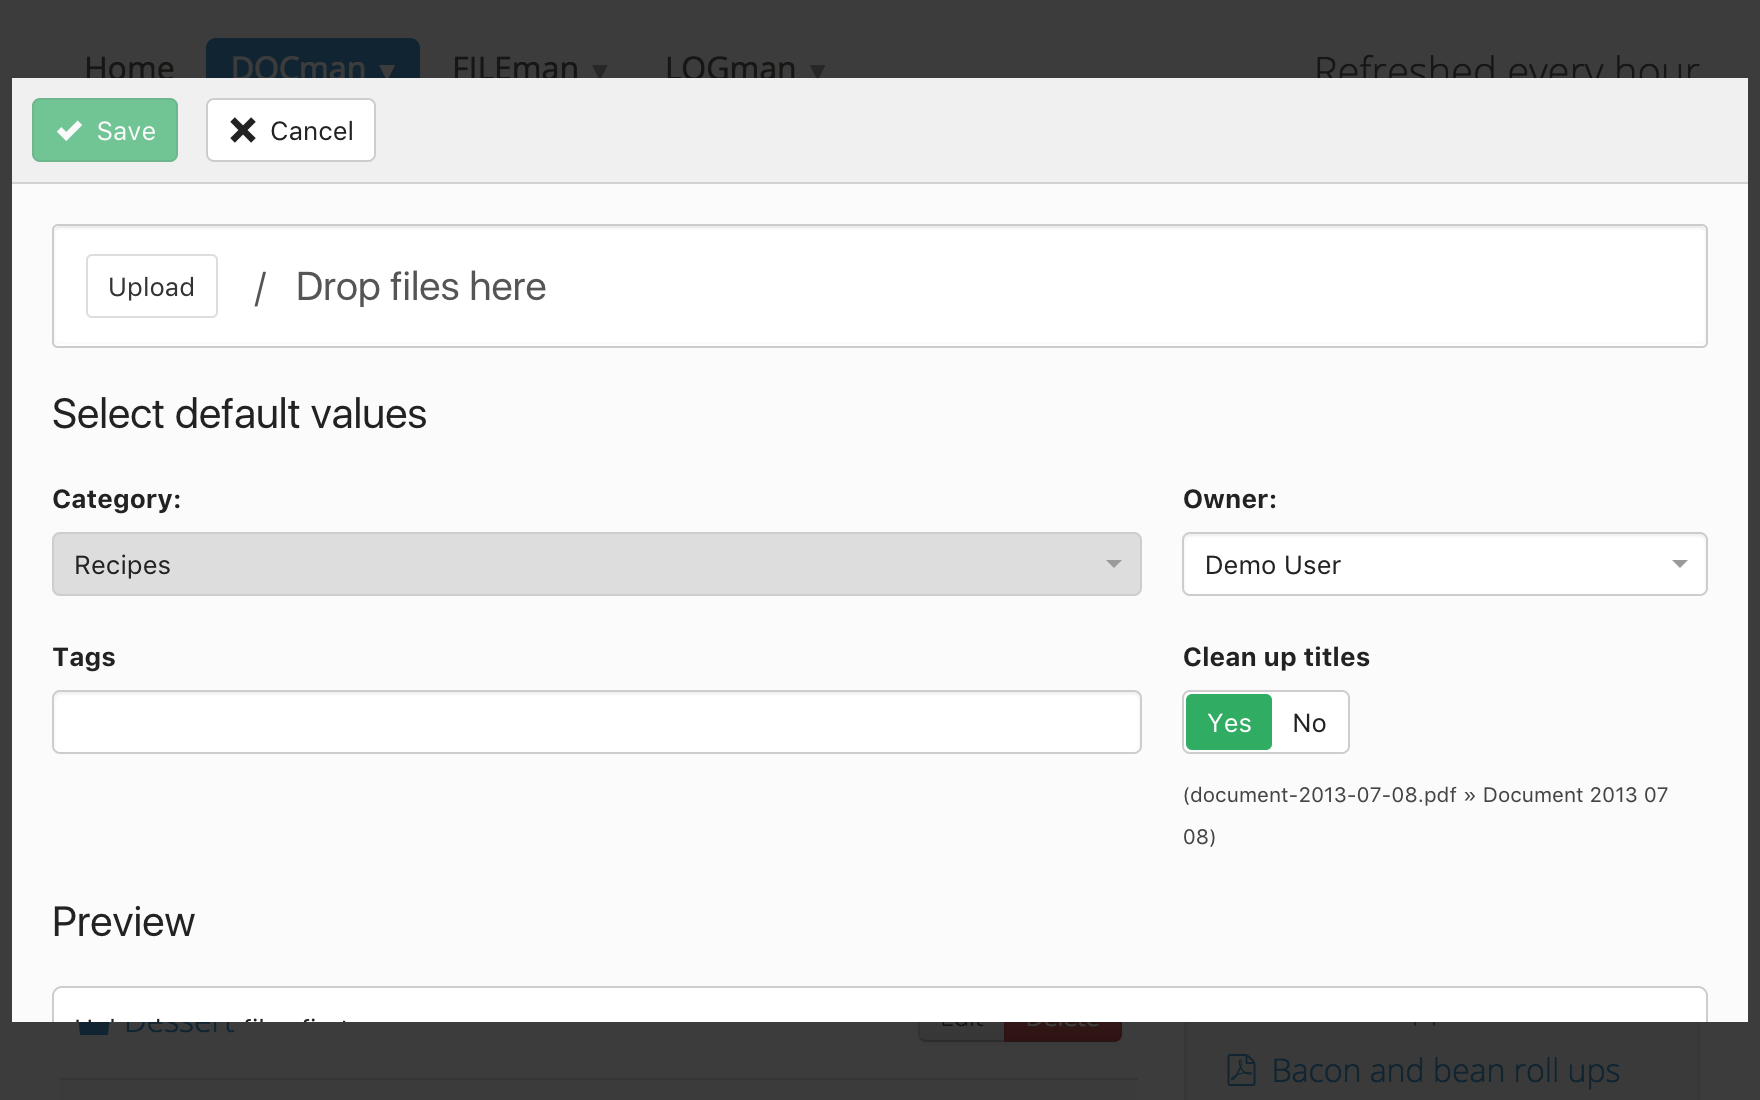Expand the FILEman menu arrow
This screenshot has width=1760, height=1100.
click(600, 70)
